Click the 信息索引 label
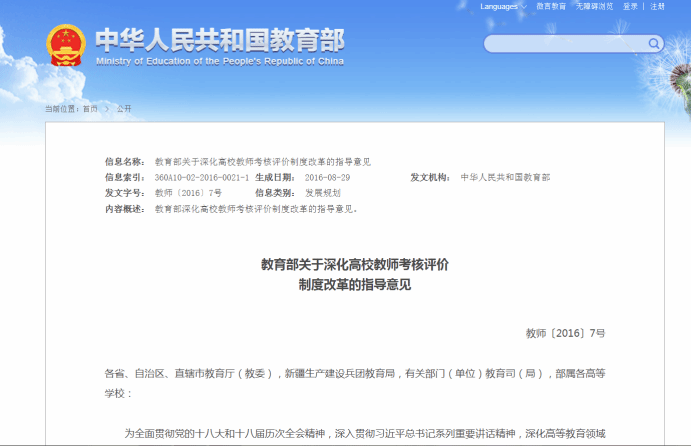 coord(125,177)
